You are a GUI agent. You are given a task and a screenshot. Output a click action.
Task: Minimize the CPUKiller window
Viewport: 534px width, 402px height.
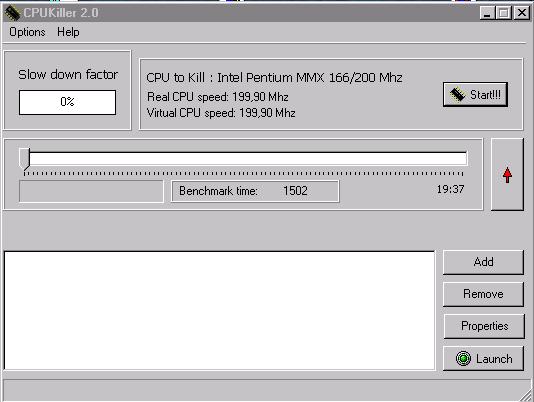[x=487, y=13]
